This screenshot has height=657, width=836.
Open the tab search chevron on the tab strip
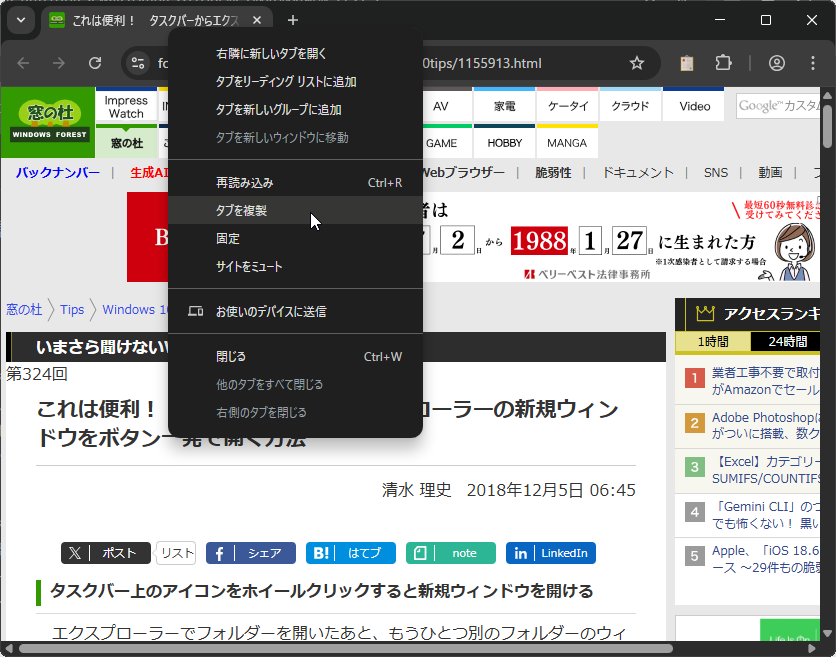20,20
